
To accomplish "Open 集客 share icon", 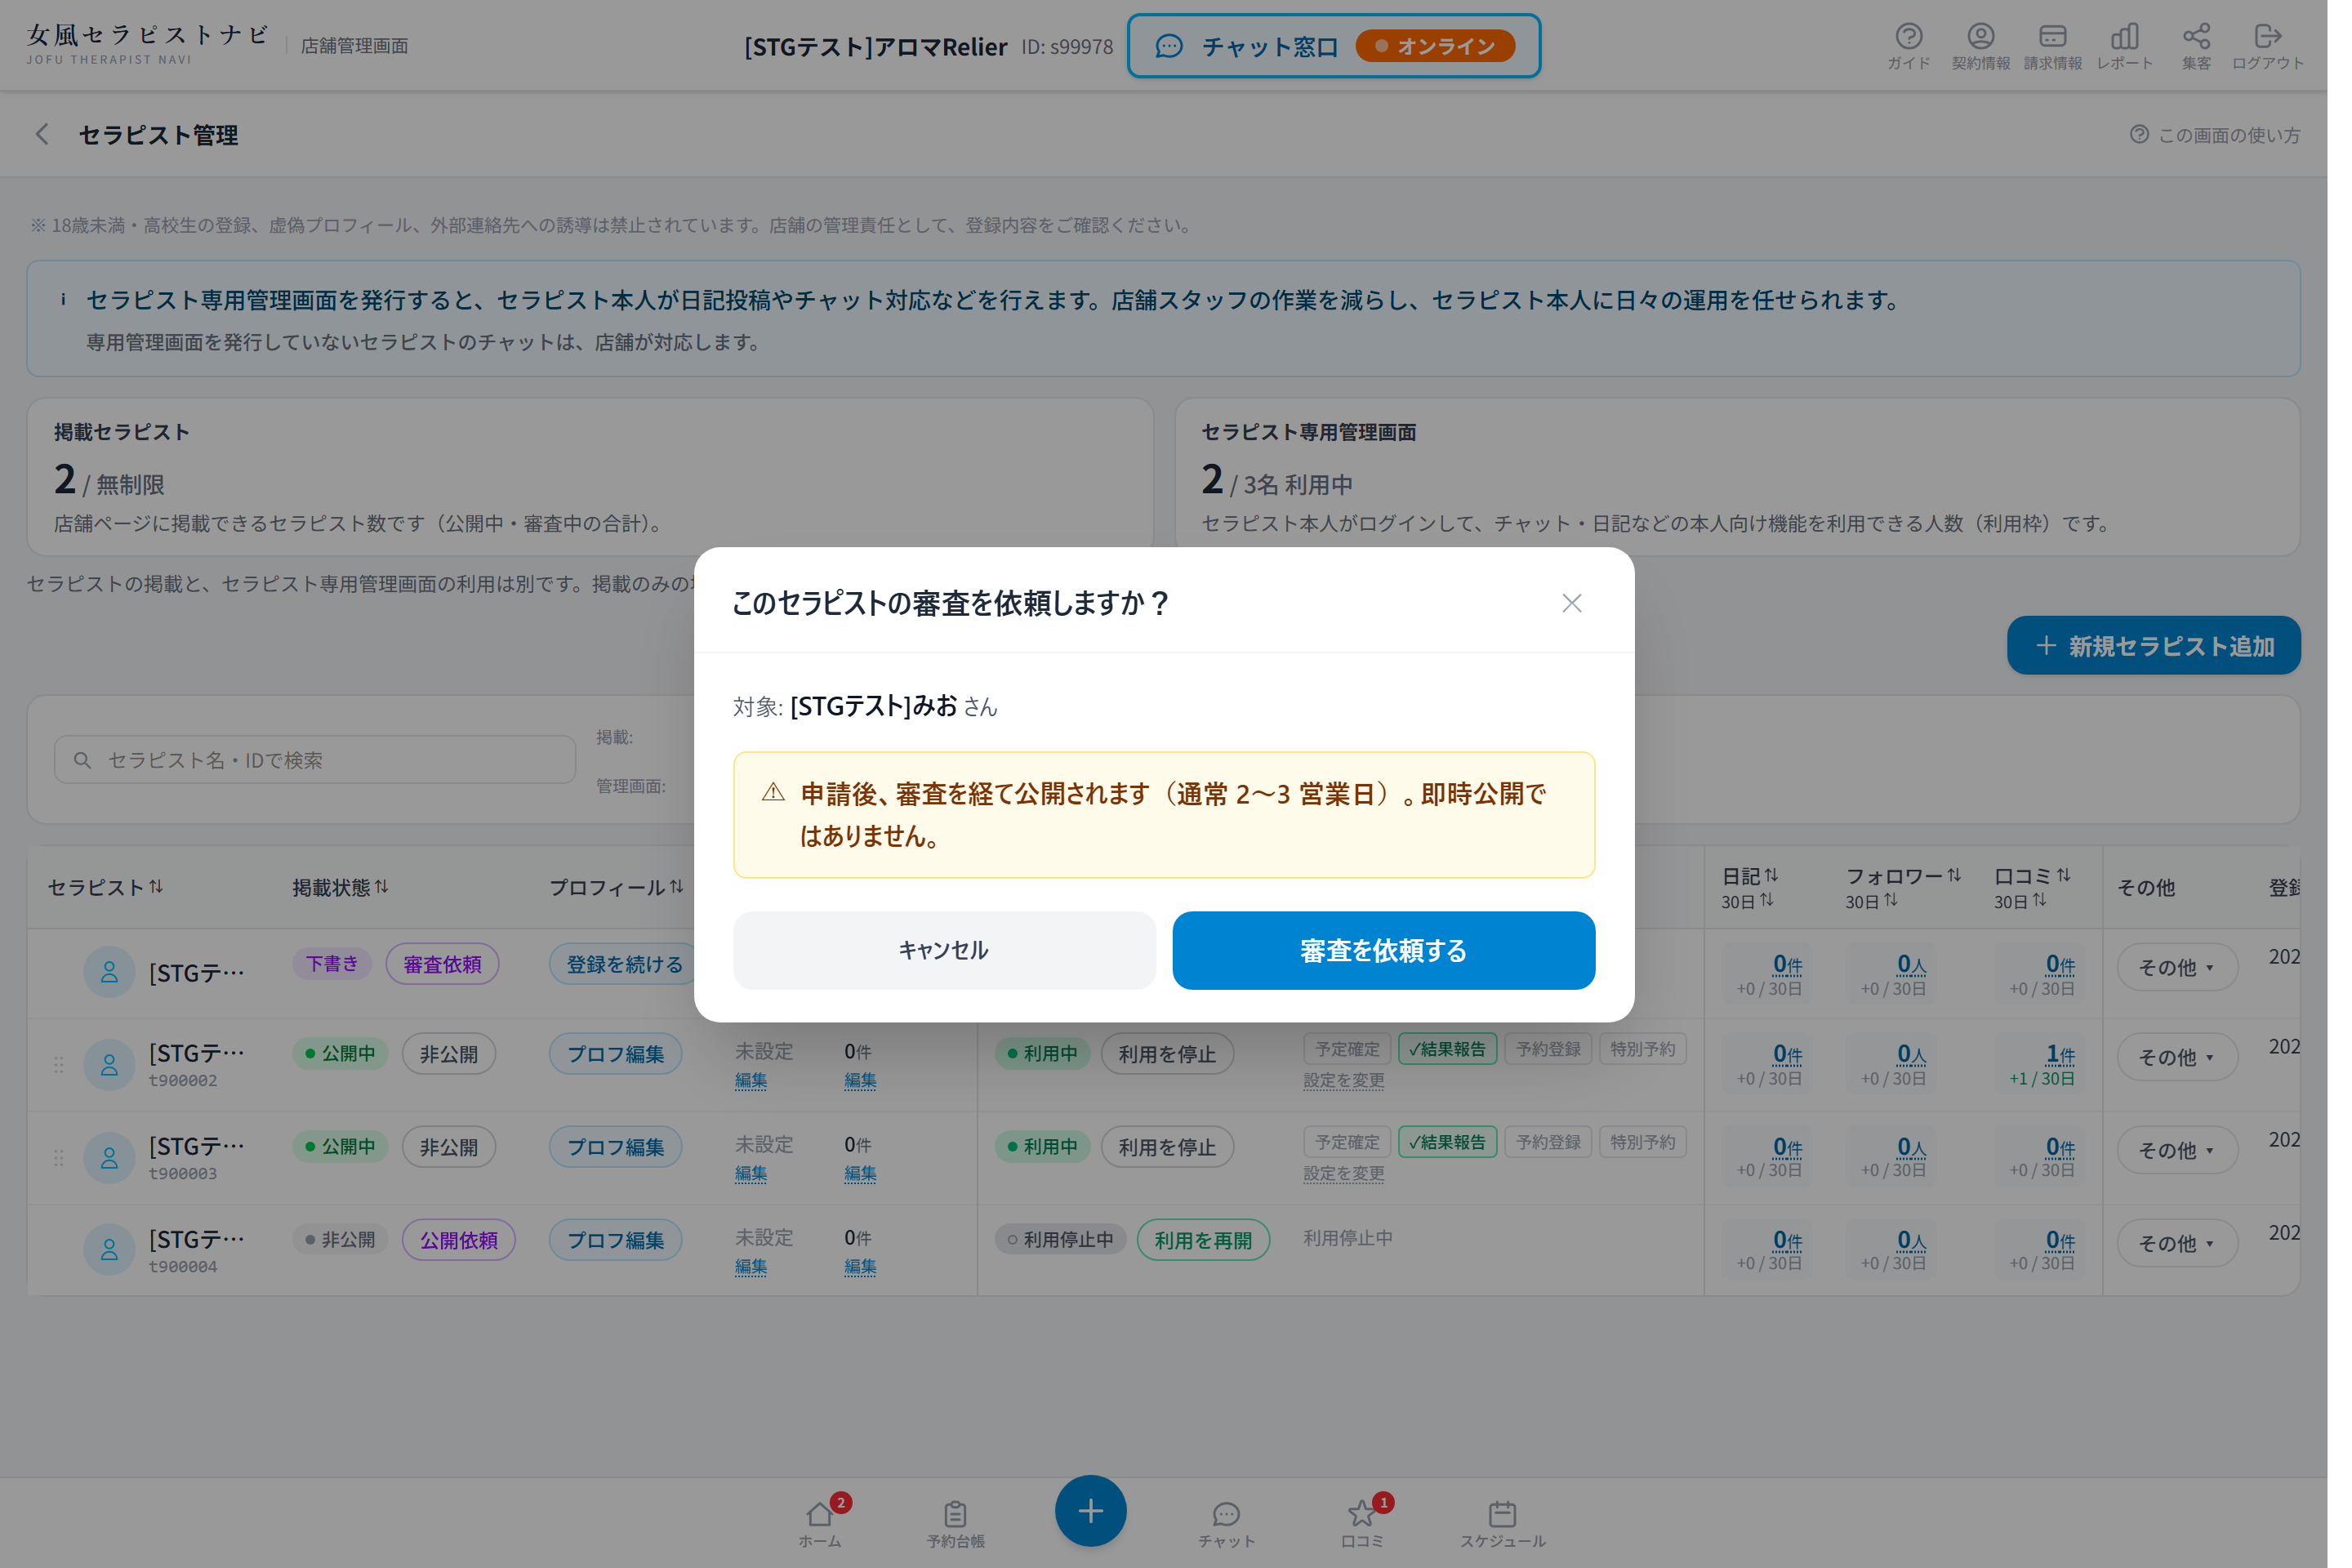I will [x=2196, y=46].
